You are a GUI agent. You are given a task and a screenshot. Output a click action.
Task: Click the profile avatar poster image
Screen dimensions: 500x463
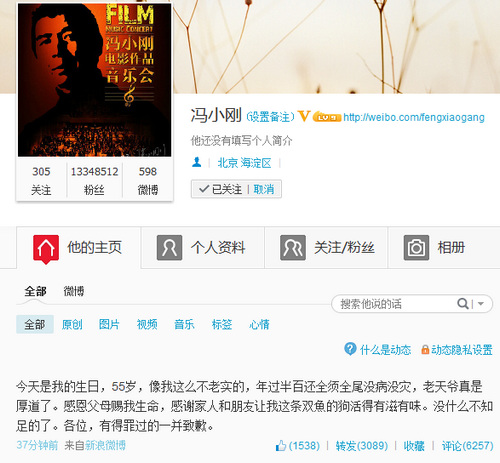(x=94, y=80)
